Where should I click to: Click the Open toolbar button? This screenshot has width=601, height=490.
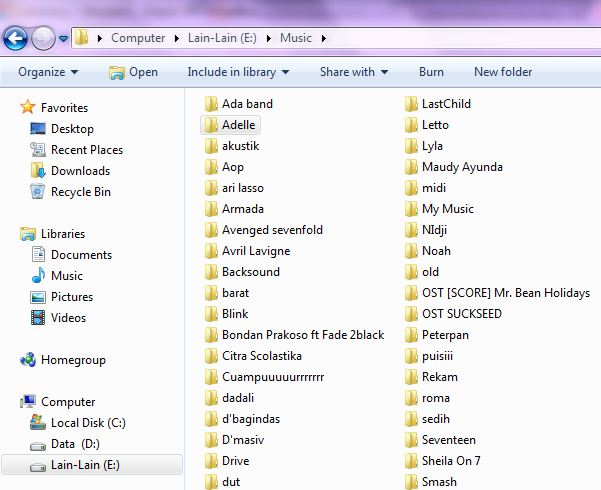tap(133, 72)
